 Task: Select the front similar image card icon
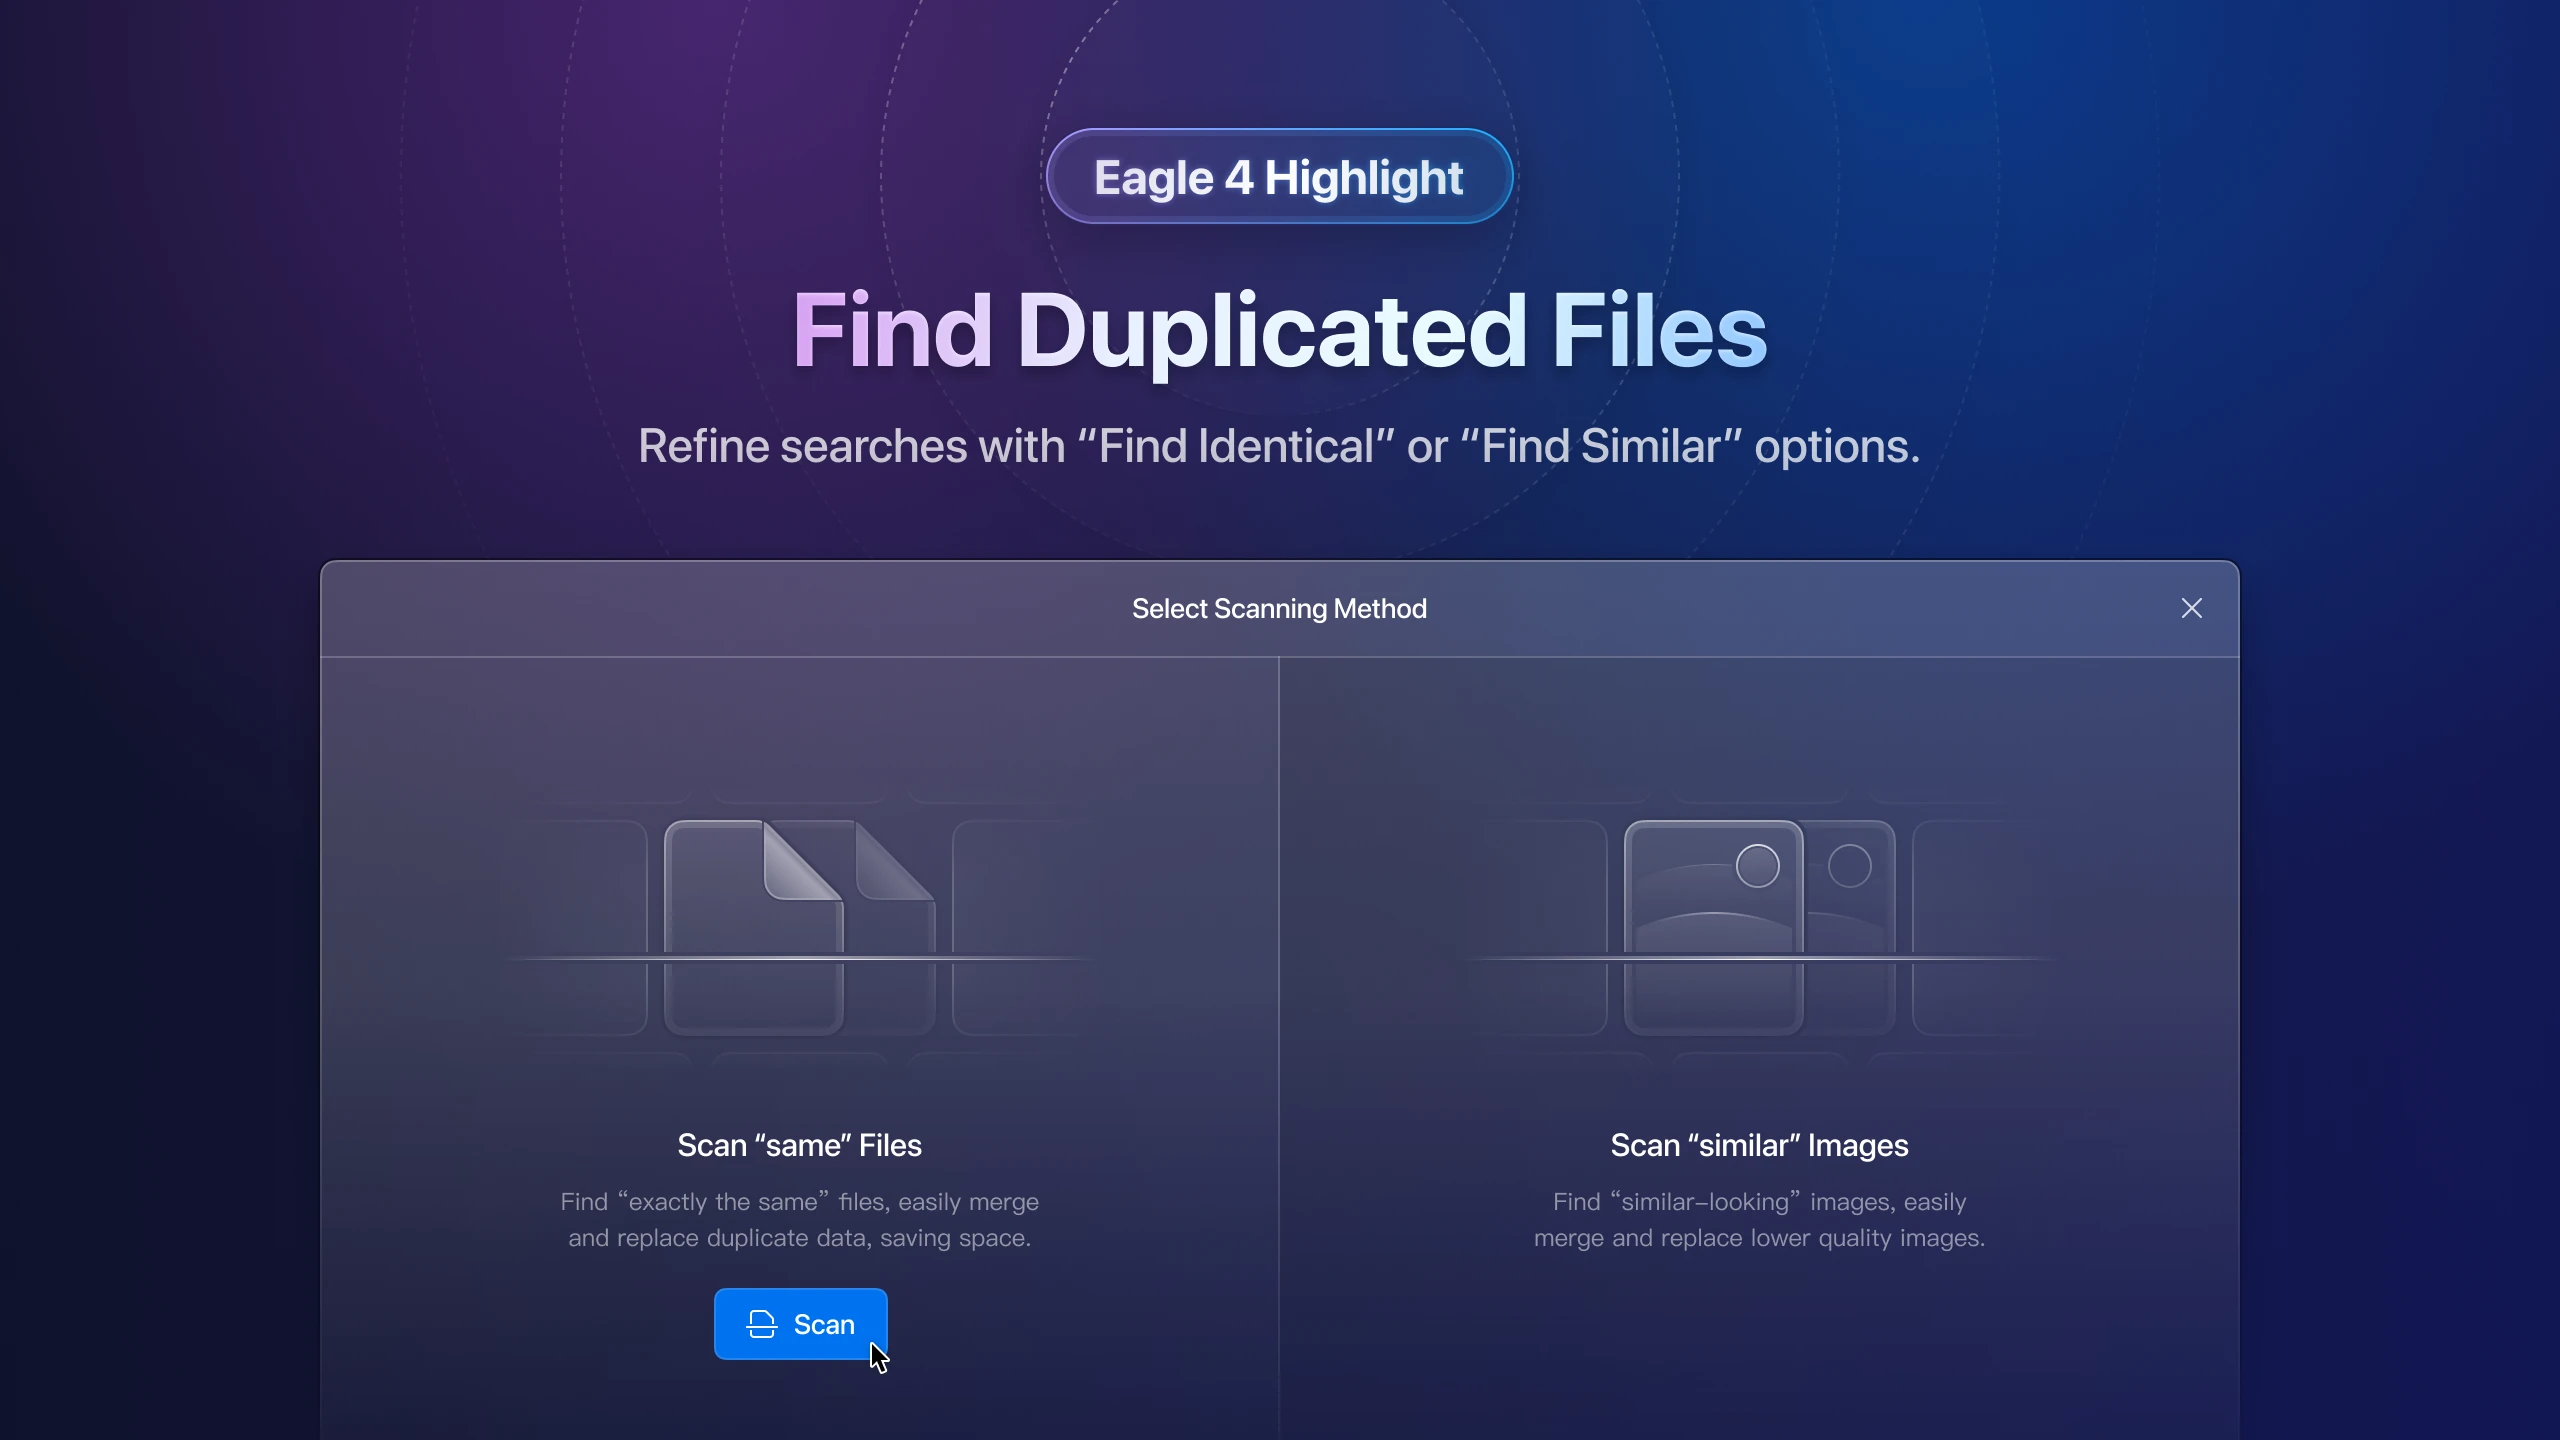[x=1713, y=927]
